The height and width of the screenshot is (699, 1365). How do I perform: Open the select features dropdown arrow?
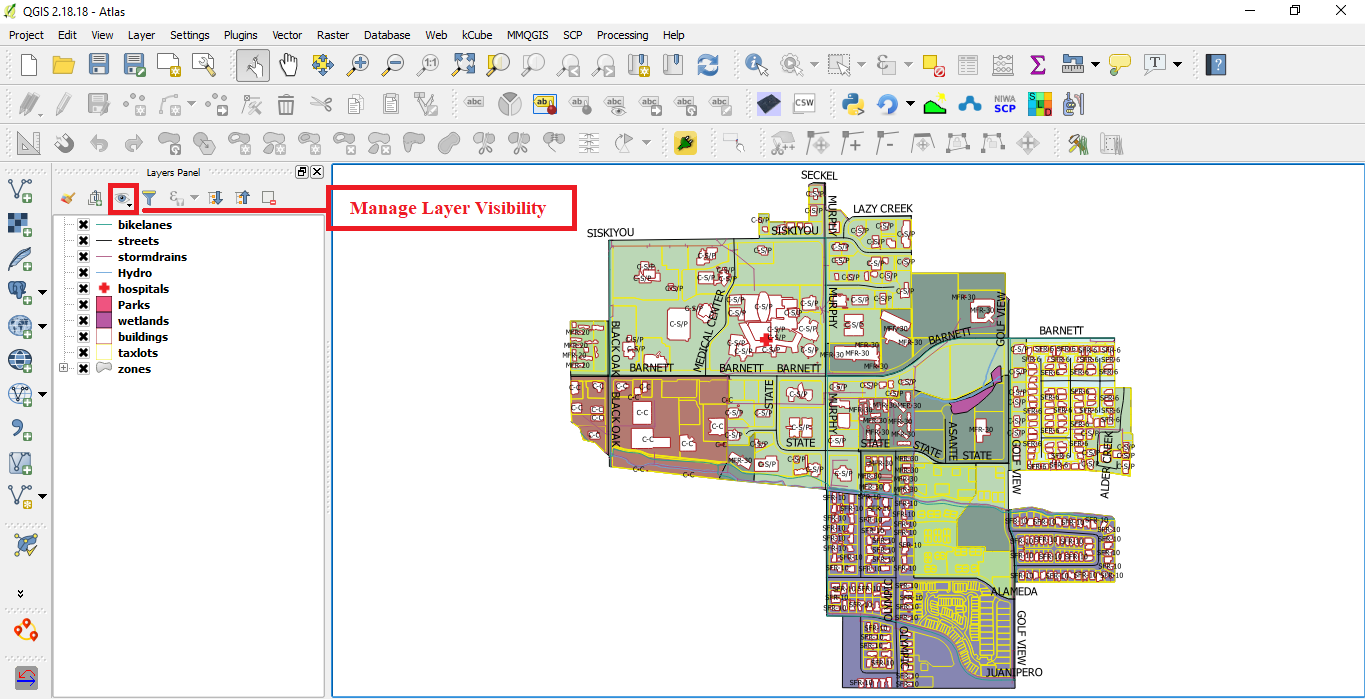(862, 65)
